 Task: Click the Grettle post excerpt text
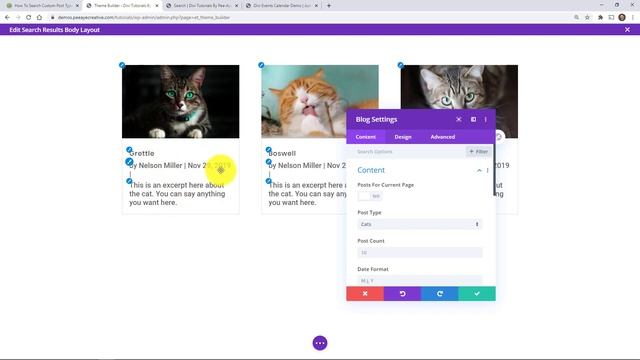point(177,194)
